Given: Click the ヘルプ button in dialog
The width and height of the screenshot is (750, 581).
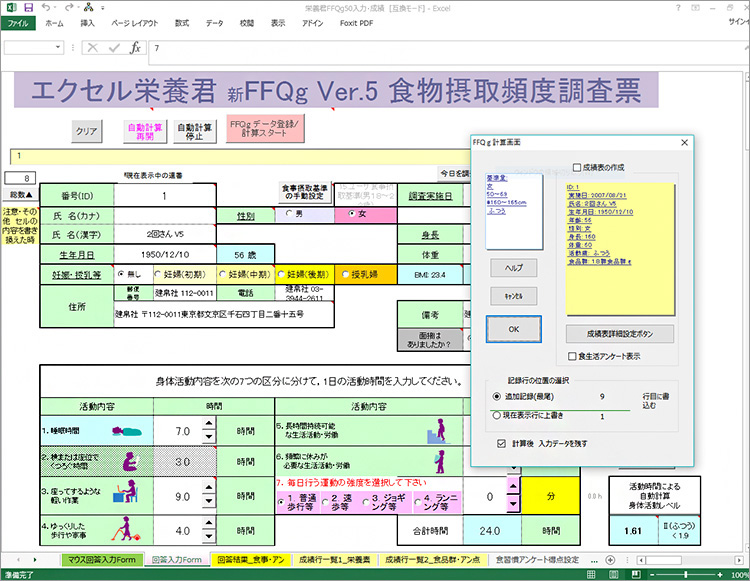Looking at the screenshot, I should pos(514,268).
